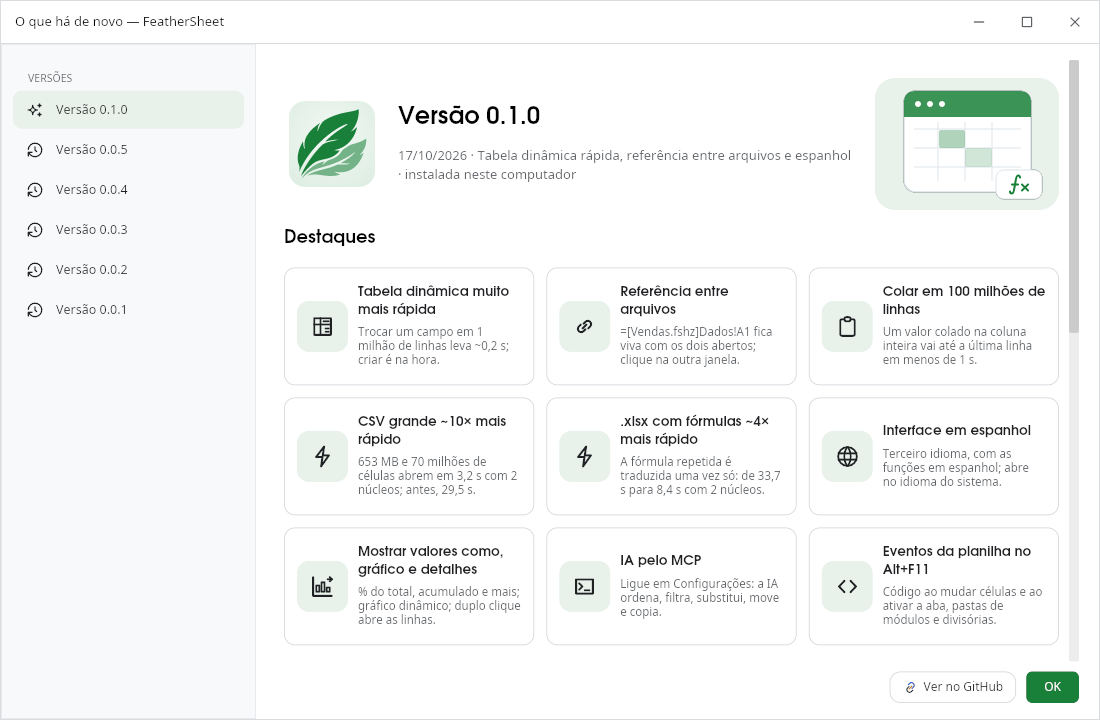
Task: Click the GitHub link icon on Ver no GitHub
Action: pos(910,687)
